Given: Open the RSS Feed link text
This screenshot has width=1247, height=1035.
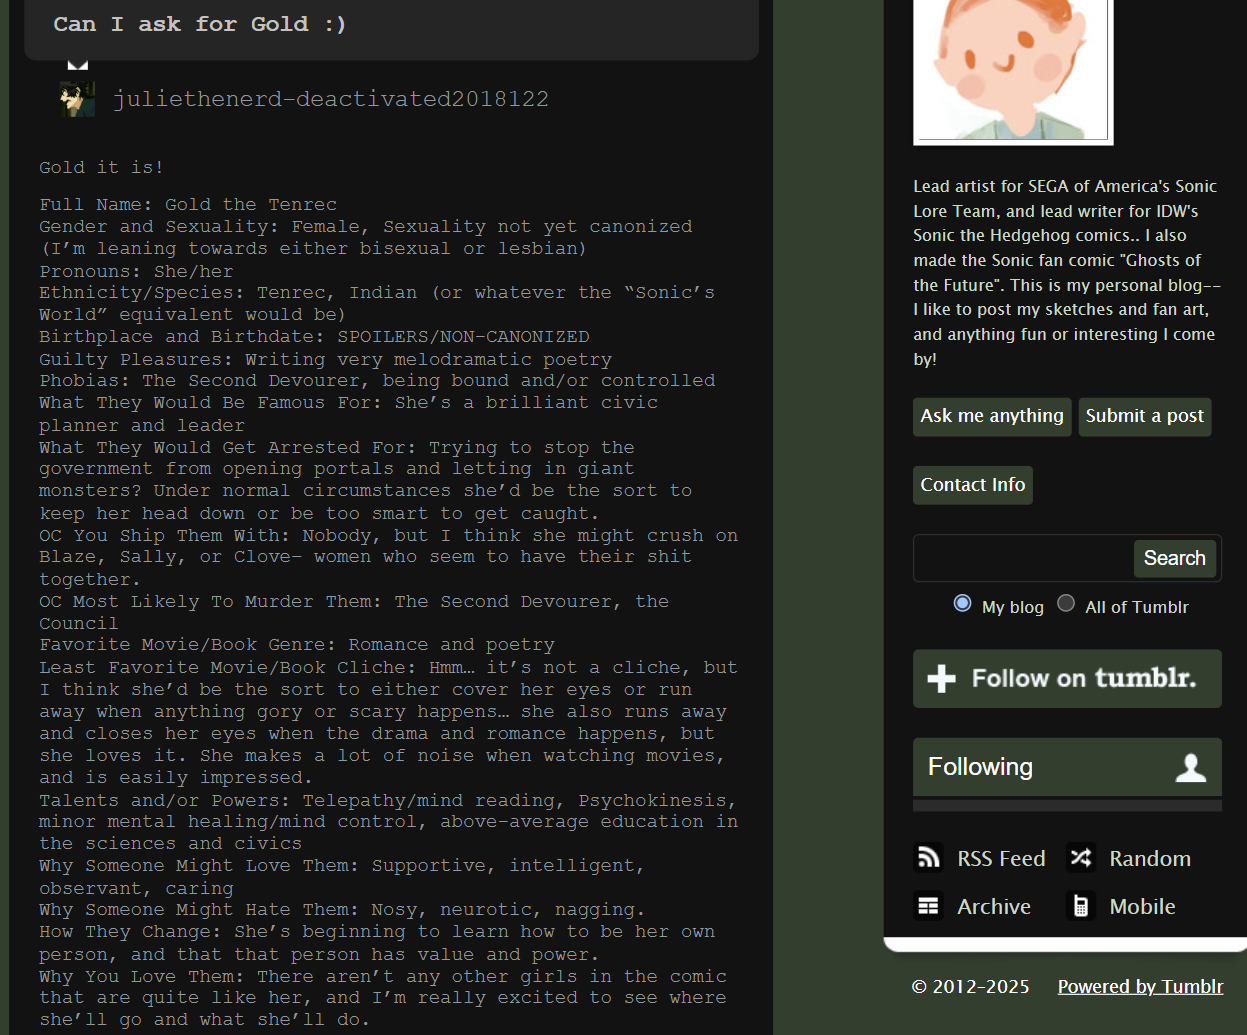Looking at the screenshot, I should pos(1001,858).
